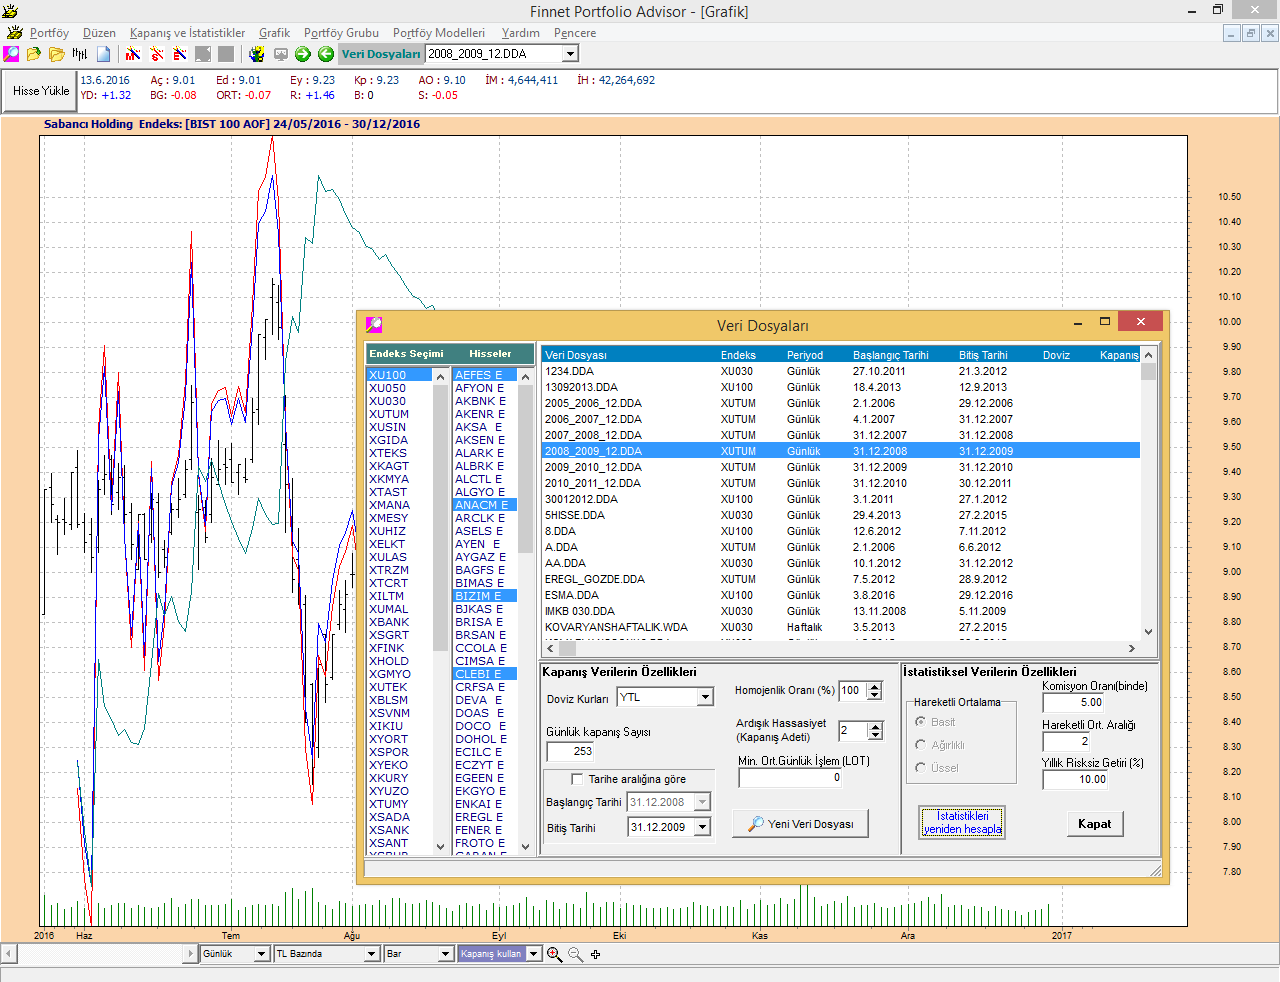Click the wand icon labeled E
The height and width of the screenshot is (982, 1280).
point(180,54)
